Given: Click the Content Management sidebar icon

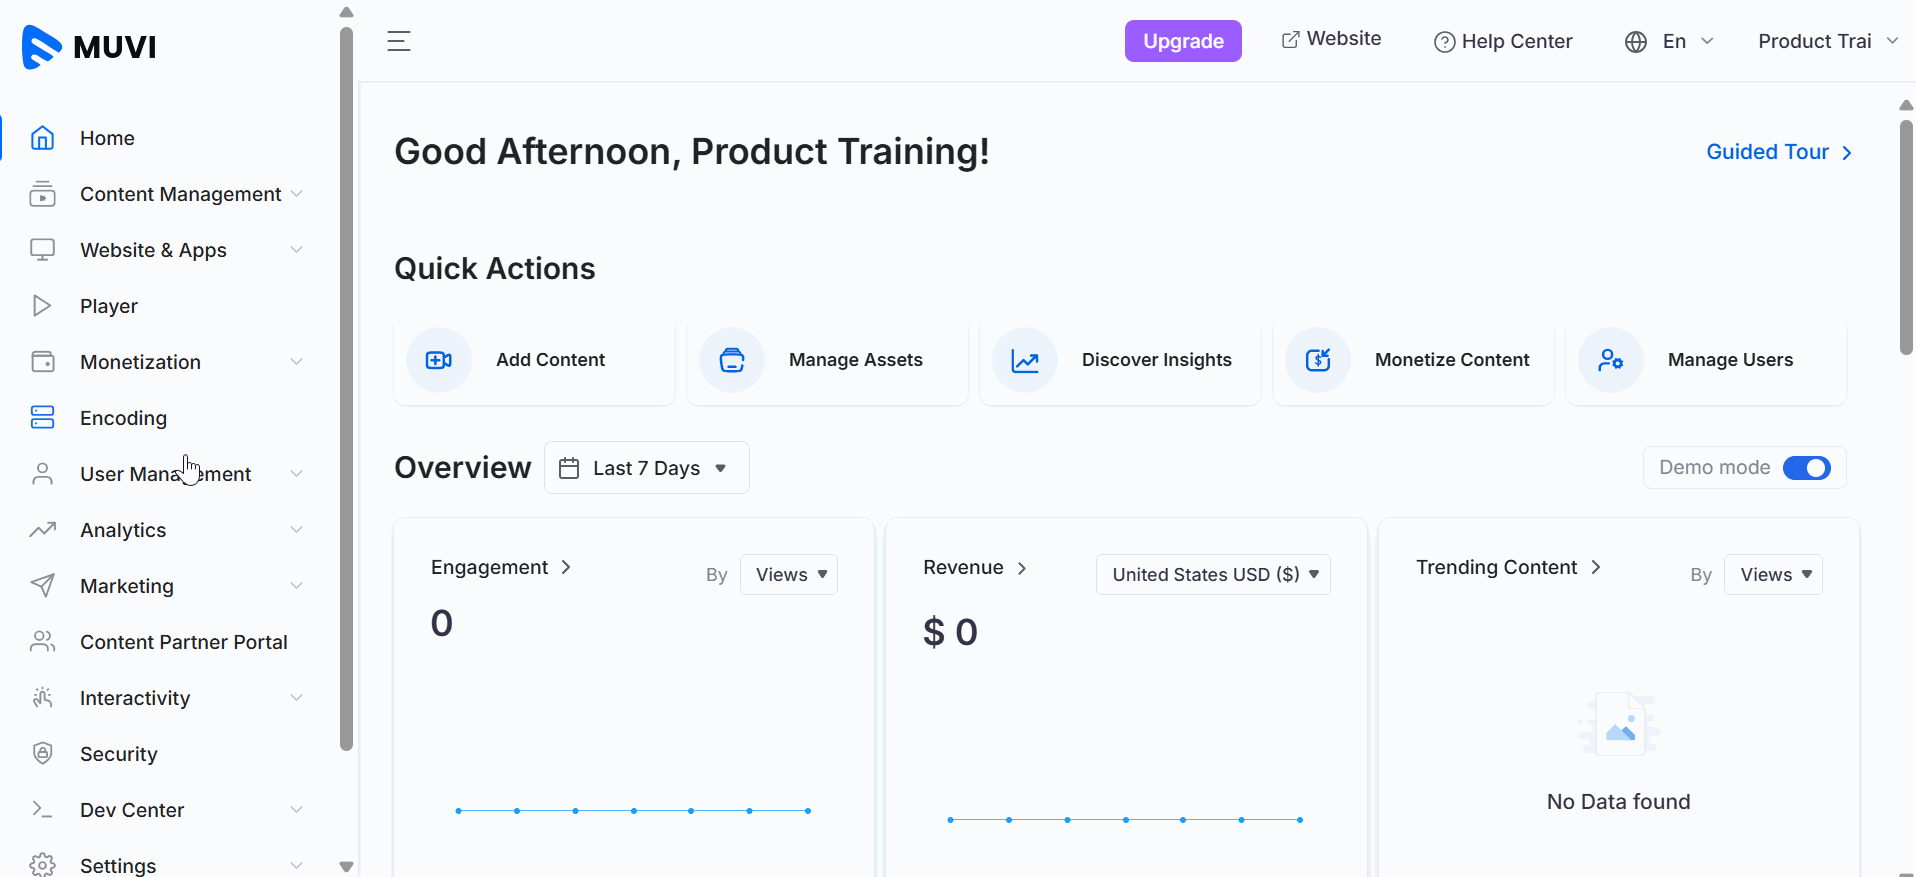Looking at the screenshot, I should (42, 194).
